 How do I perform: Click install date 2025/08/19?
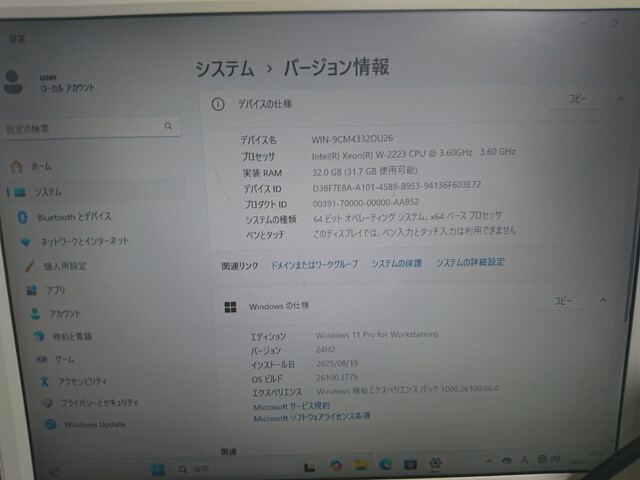(x=337, y=363)
